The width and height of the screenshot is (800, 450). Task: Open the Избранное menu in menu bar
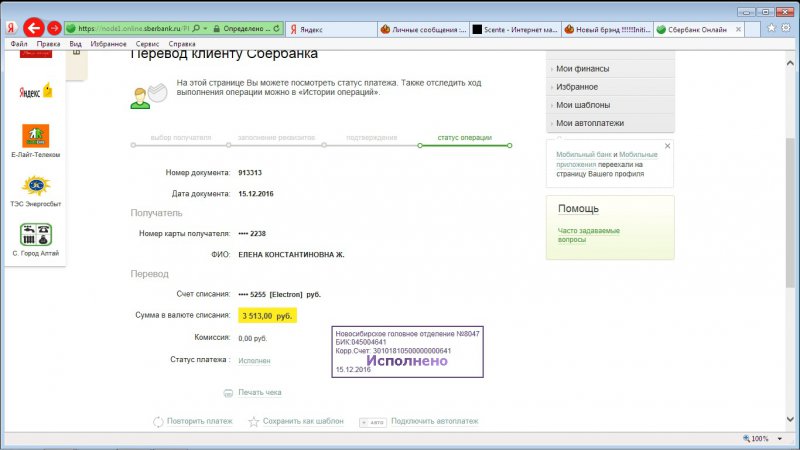(x=108, y=44)
